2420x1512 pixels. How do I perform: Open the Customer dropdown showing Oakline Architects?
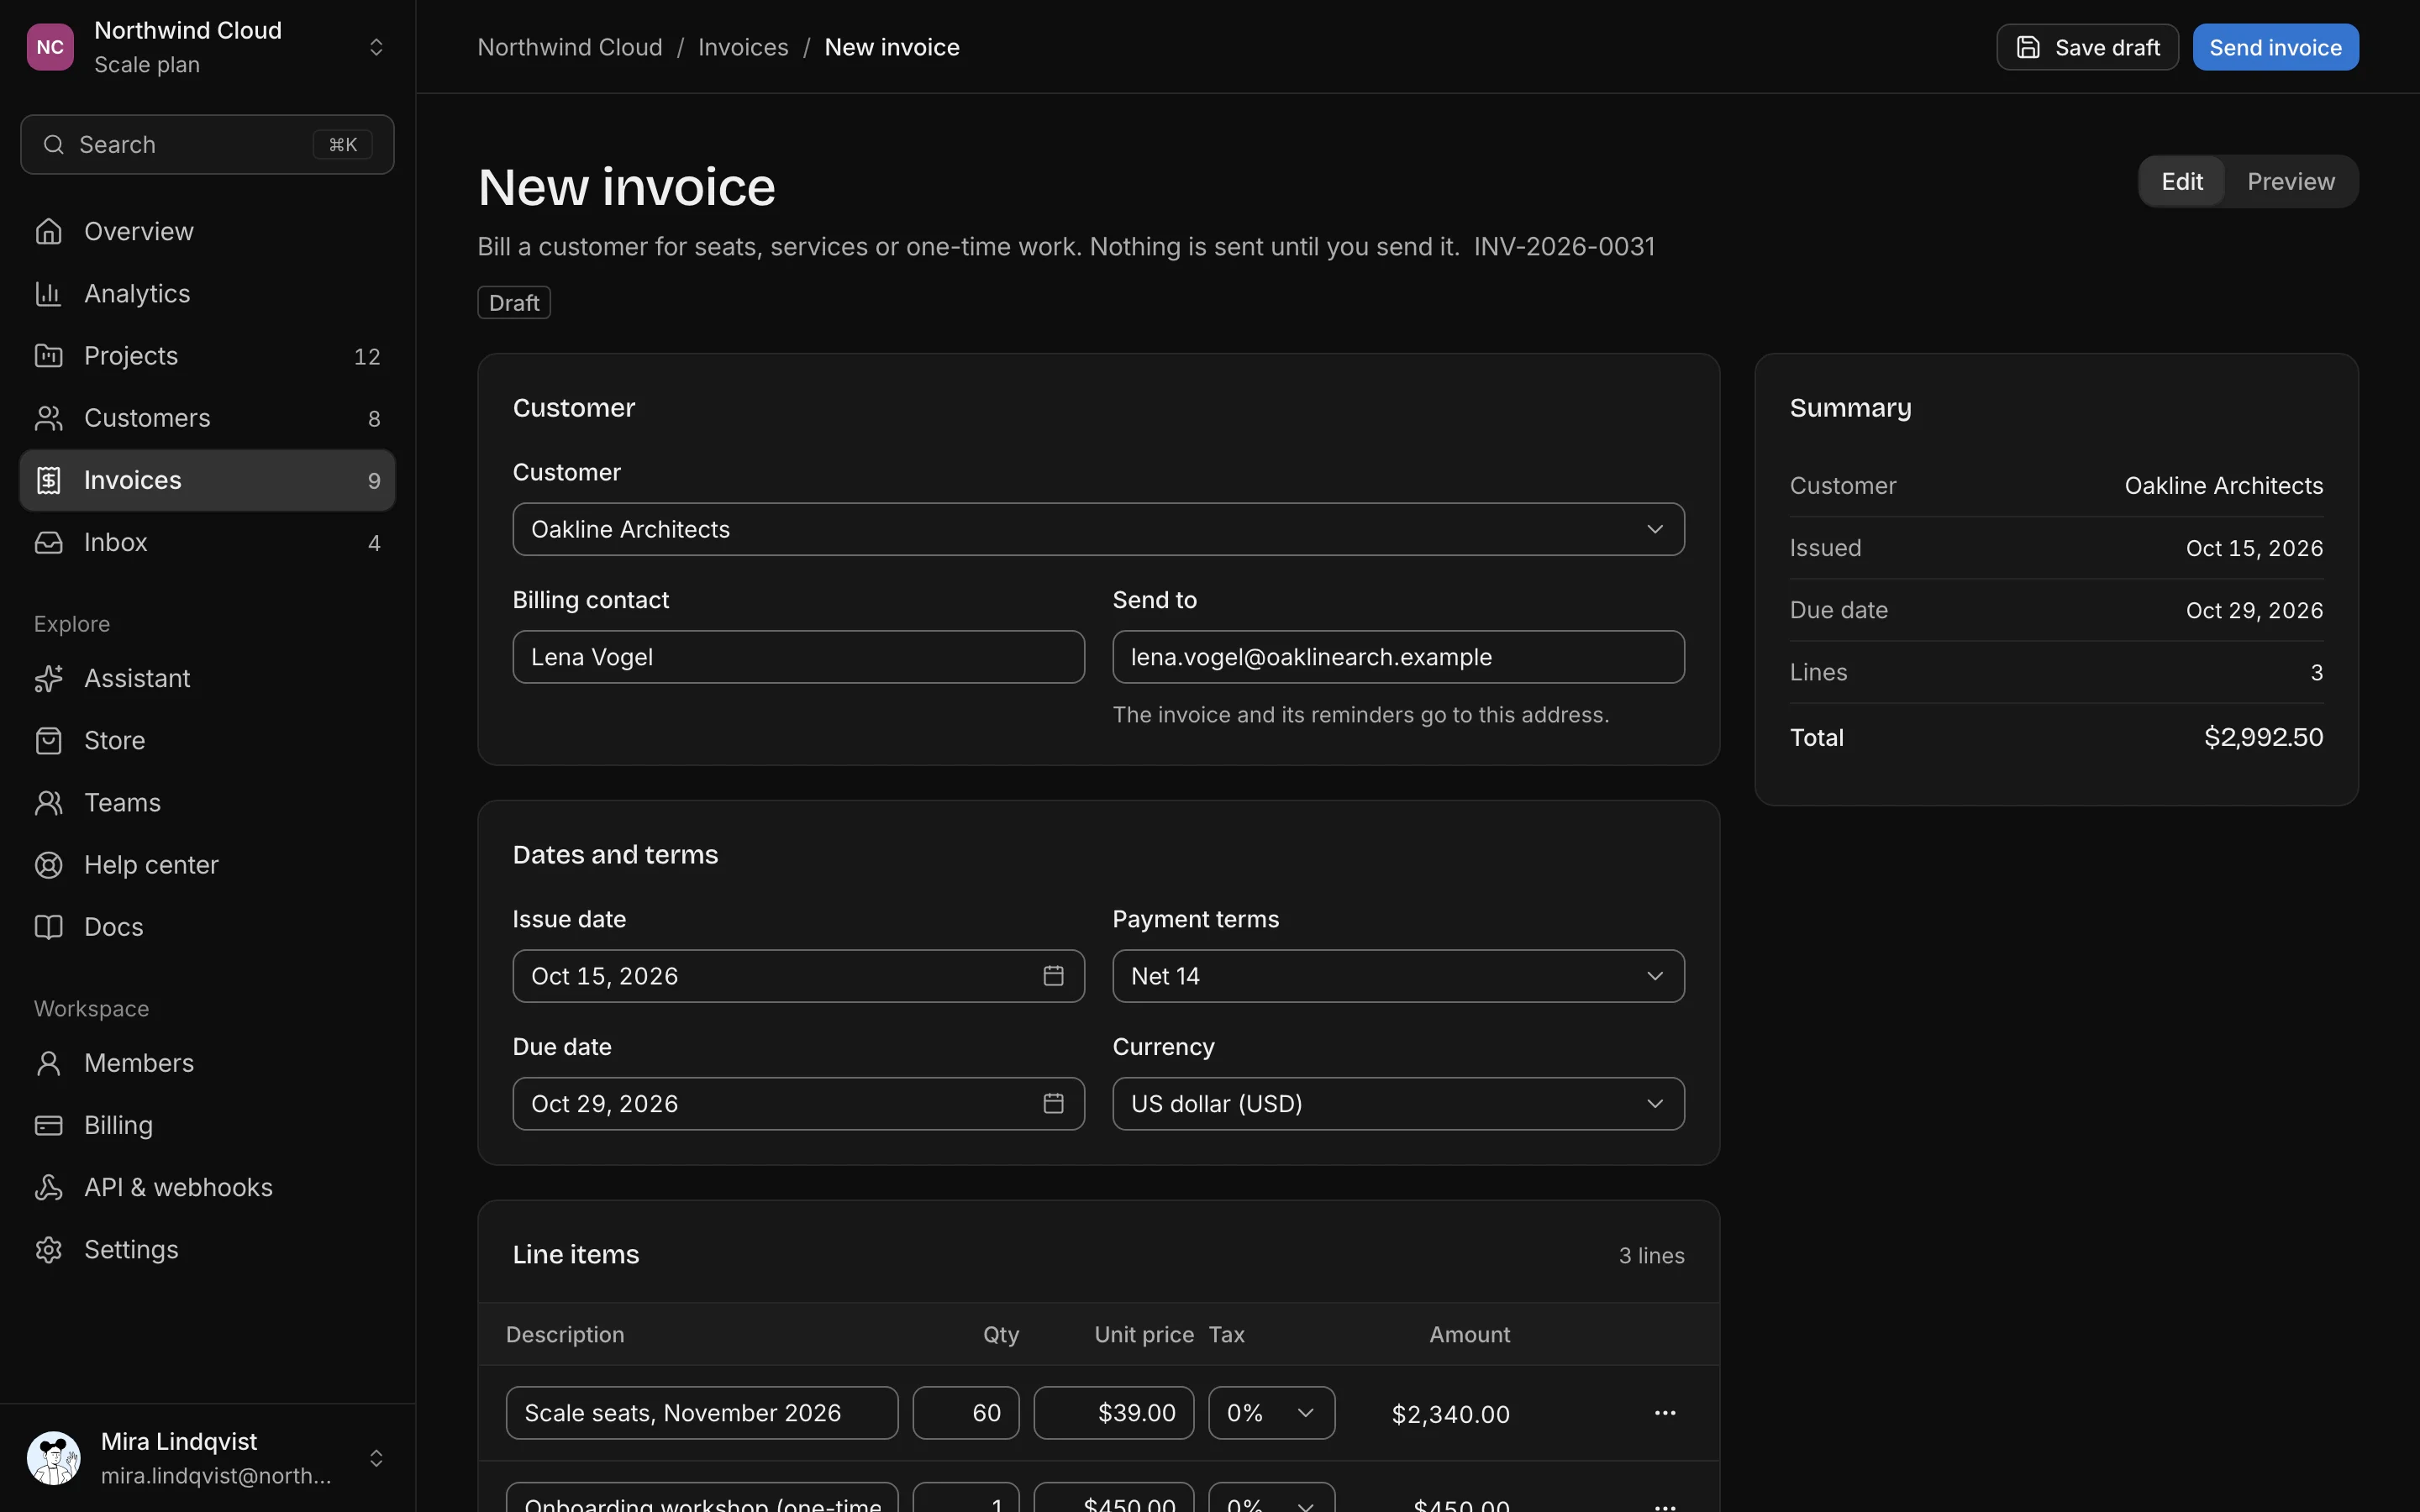pos(1098,529)
